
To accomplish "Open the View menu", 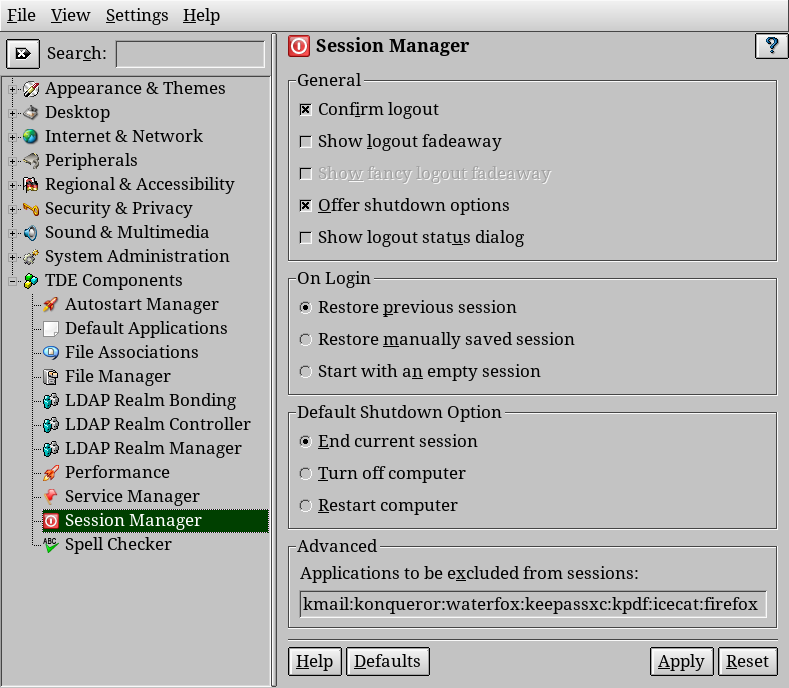I will (70, 16).
